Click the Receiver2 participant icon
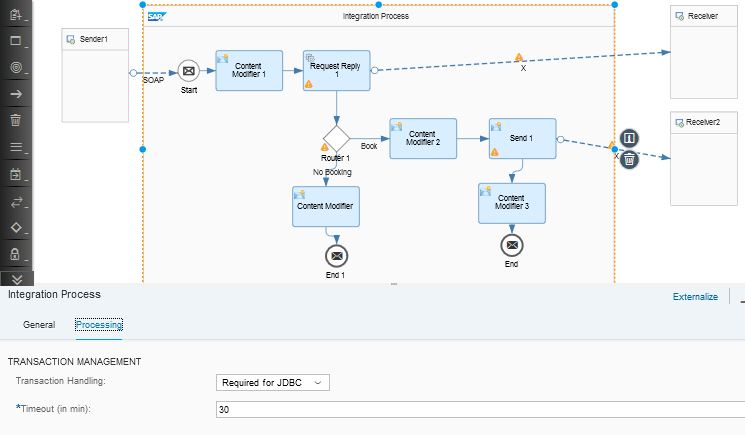The height and width of the screenshot is (435, 745). 679,123
